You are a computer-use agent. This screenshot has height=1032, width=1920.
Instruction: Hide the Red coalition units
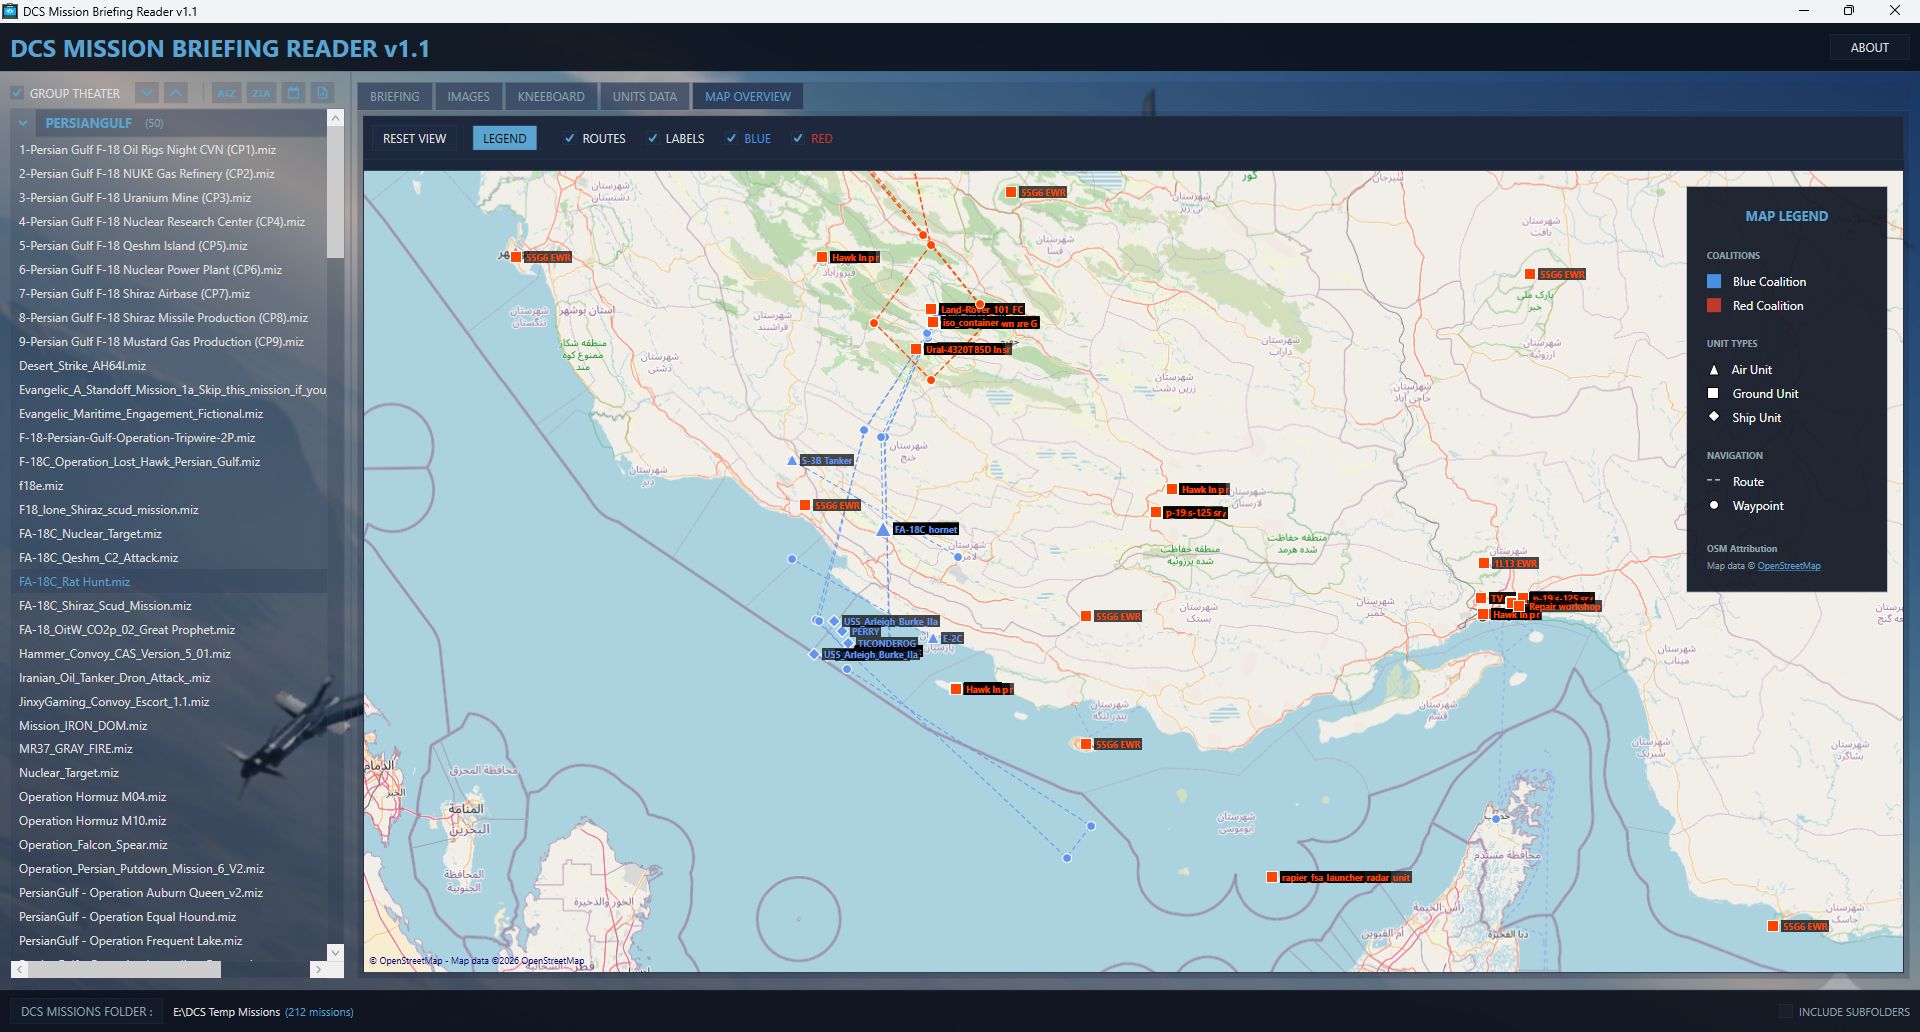[x=798, y=139]
